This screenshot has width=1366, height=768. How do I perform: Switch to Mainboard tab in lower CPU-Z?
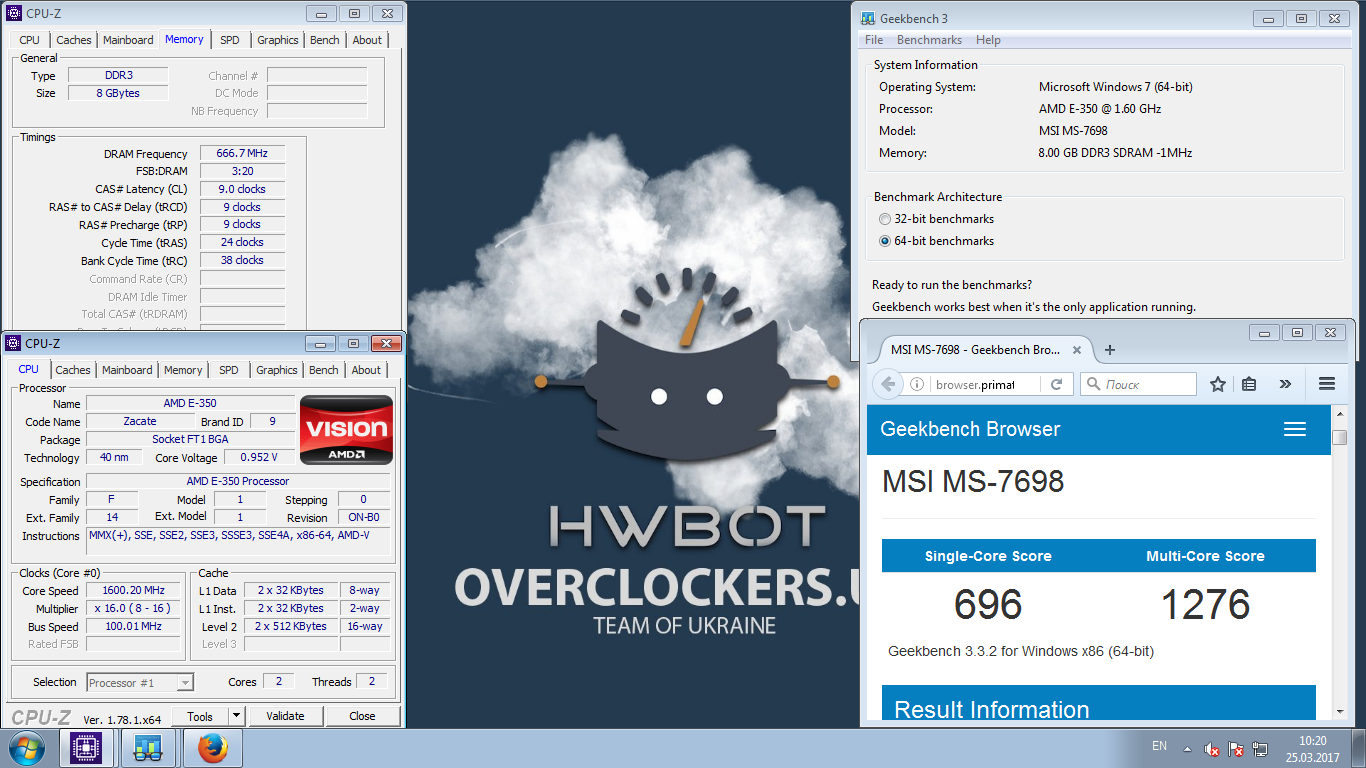(x=127, y=370)
